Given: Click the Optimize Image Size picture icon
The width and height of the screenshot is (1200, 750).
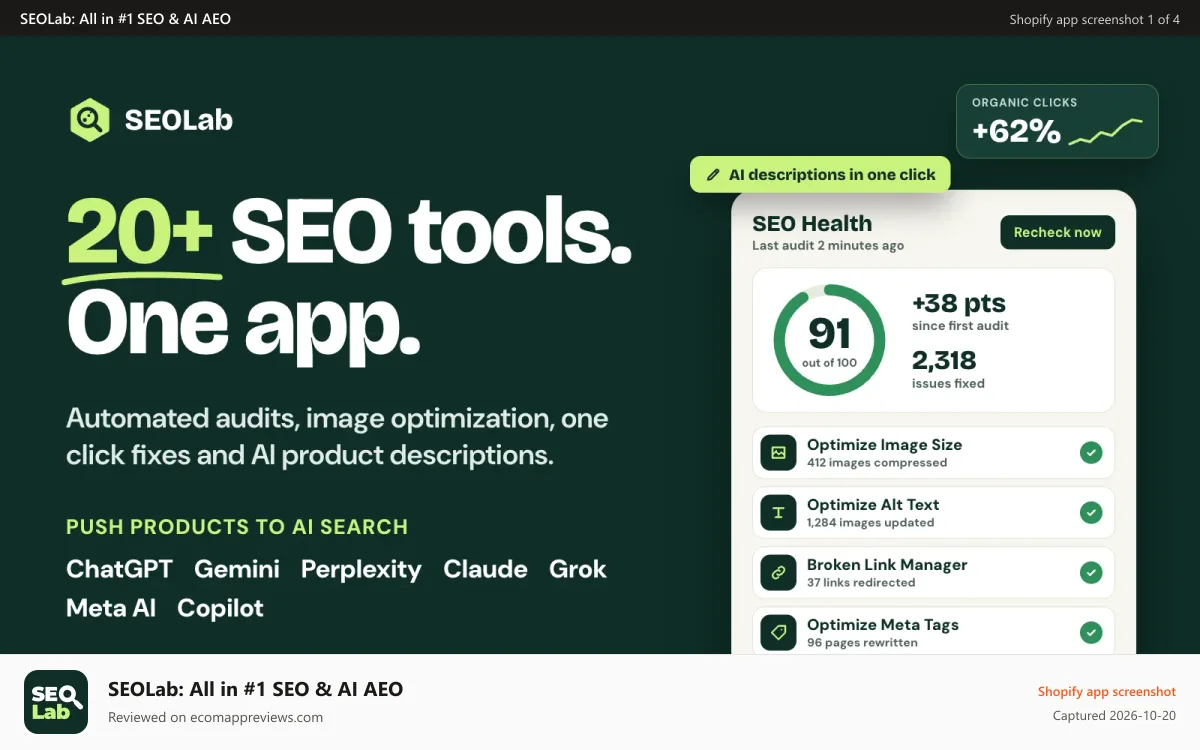Looking at the screenshot, I should tap(779, 453).
